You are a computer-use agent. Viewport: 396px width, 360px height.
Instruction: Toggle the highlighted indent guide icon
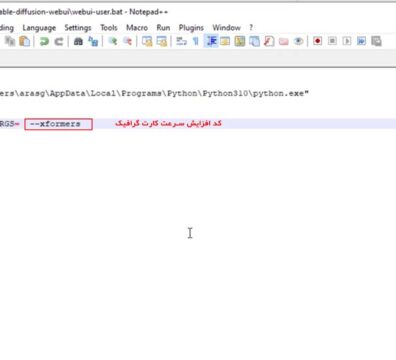coord(211,41)
